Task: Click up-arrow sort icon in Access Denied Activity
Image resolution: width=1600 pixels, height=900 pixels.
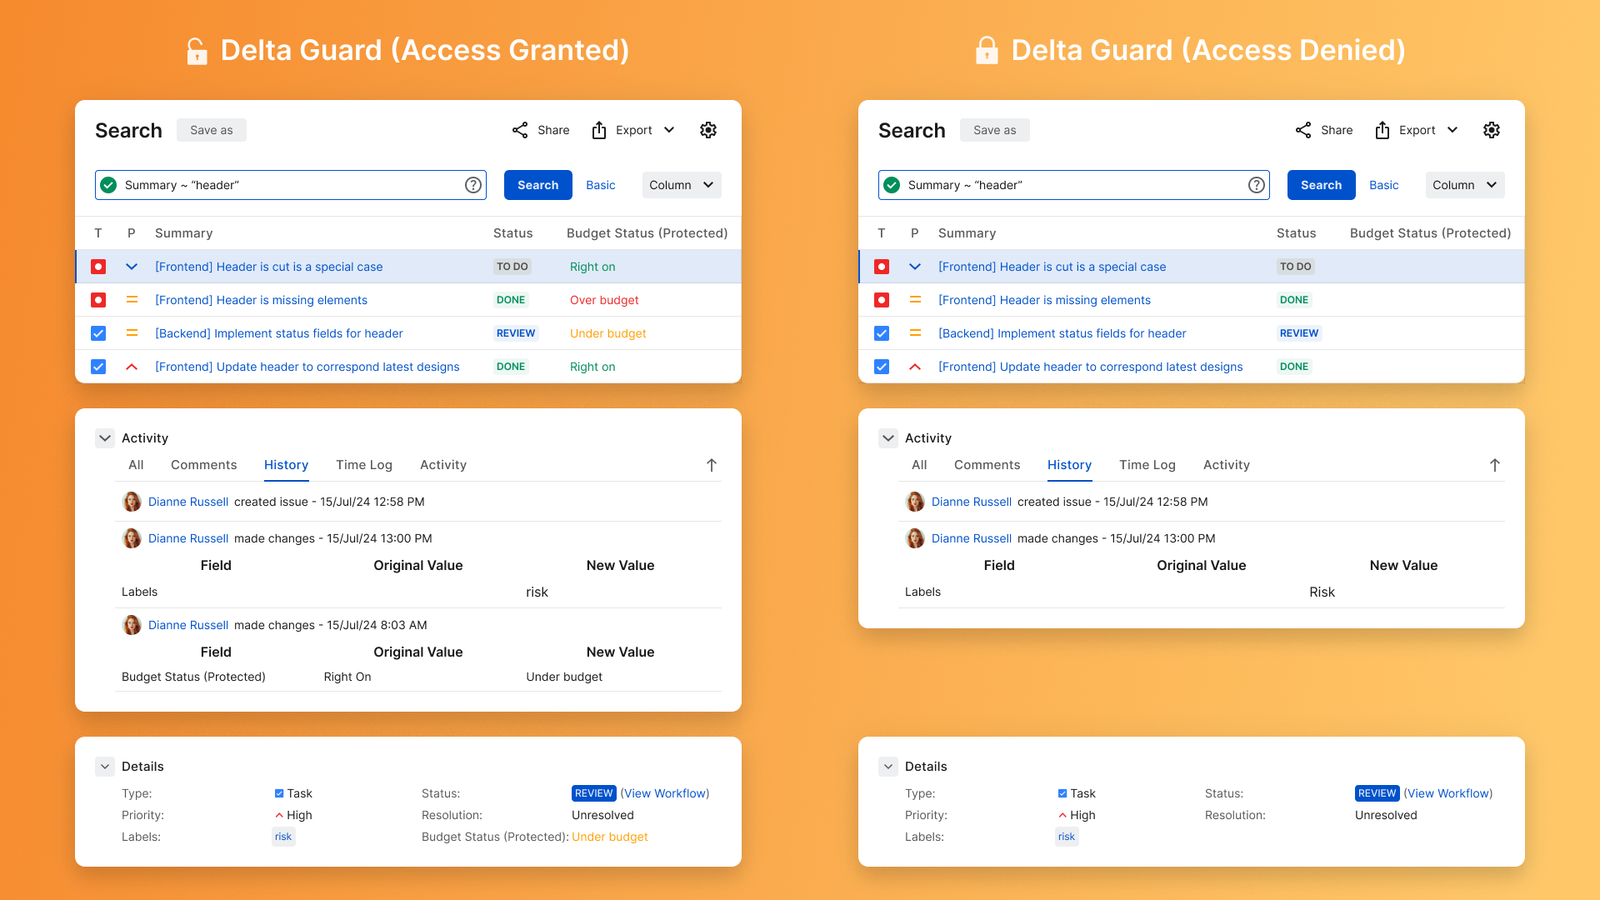Action: [x=1494, y=465]
